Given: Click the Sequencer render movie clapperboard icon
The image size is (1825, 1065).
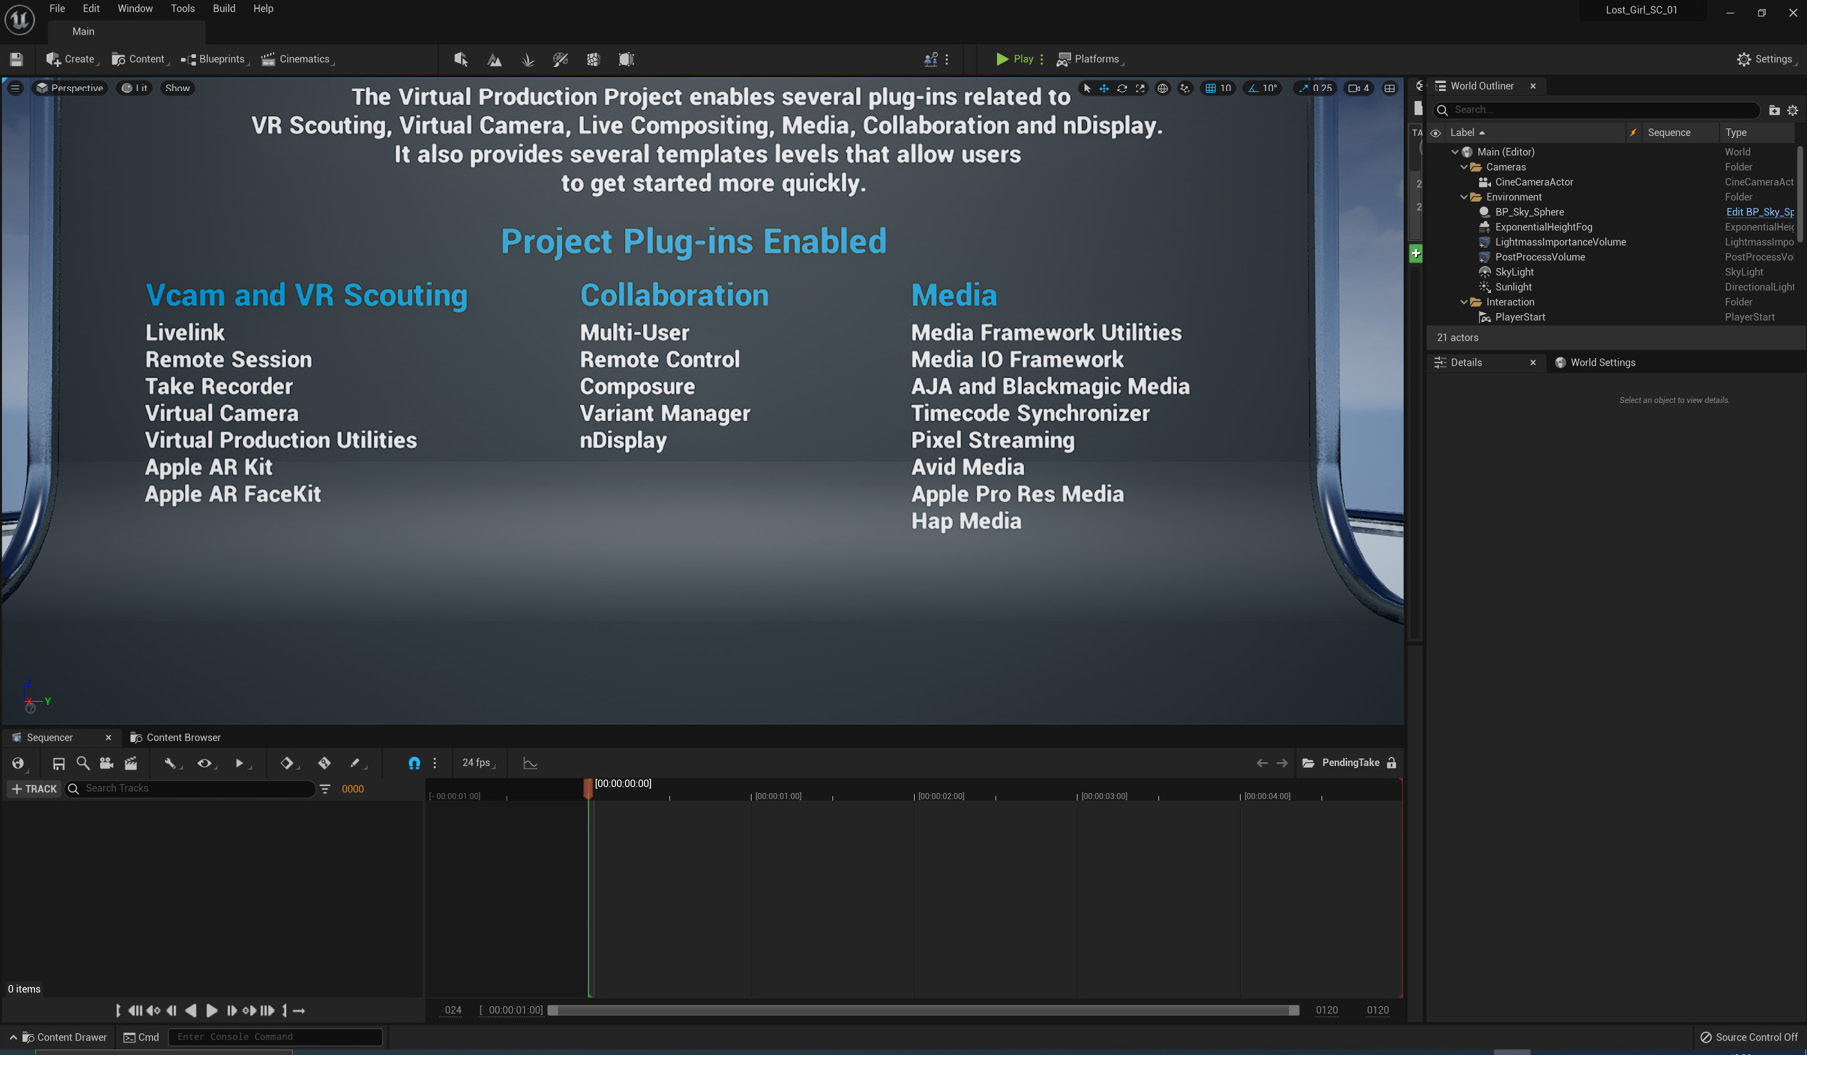Looking at the screenshot, I should pos(131,764).
